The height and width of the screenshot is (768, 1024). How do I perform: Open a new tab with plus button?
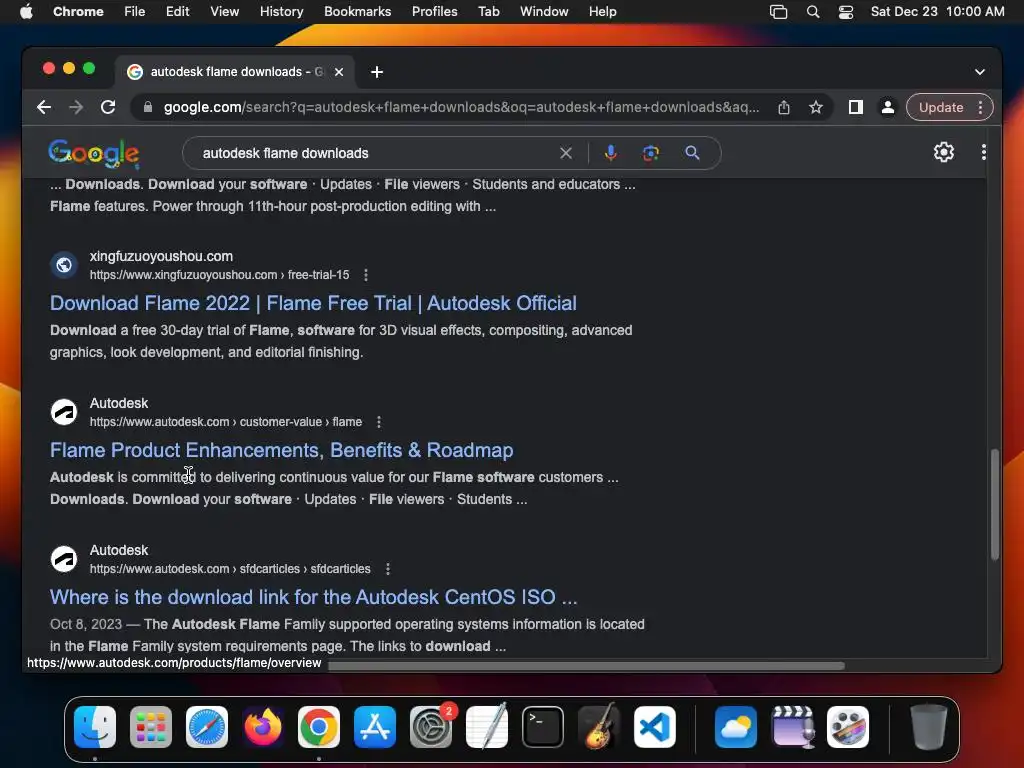377,72
